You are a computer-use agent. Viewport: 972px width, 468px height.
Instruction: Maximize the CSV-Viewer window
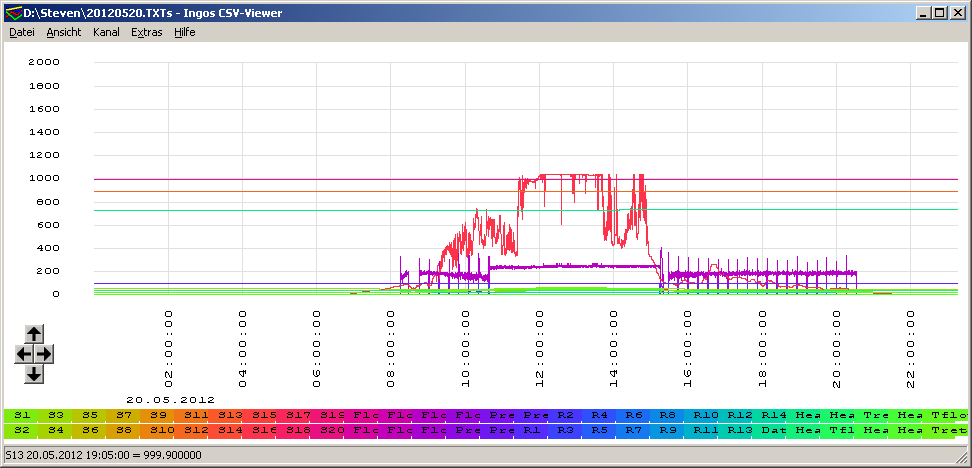point(939,12)
